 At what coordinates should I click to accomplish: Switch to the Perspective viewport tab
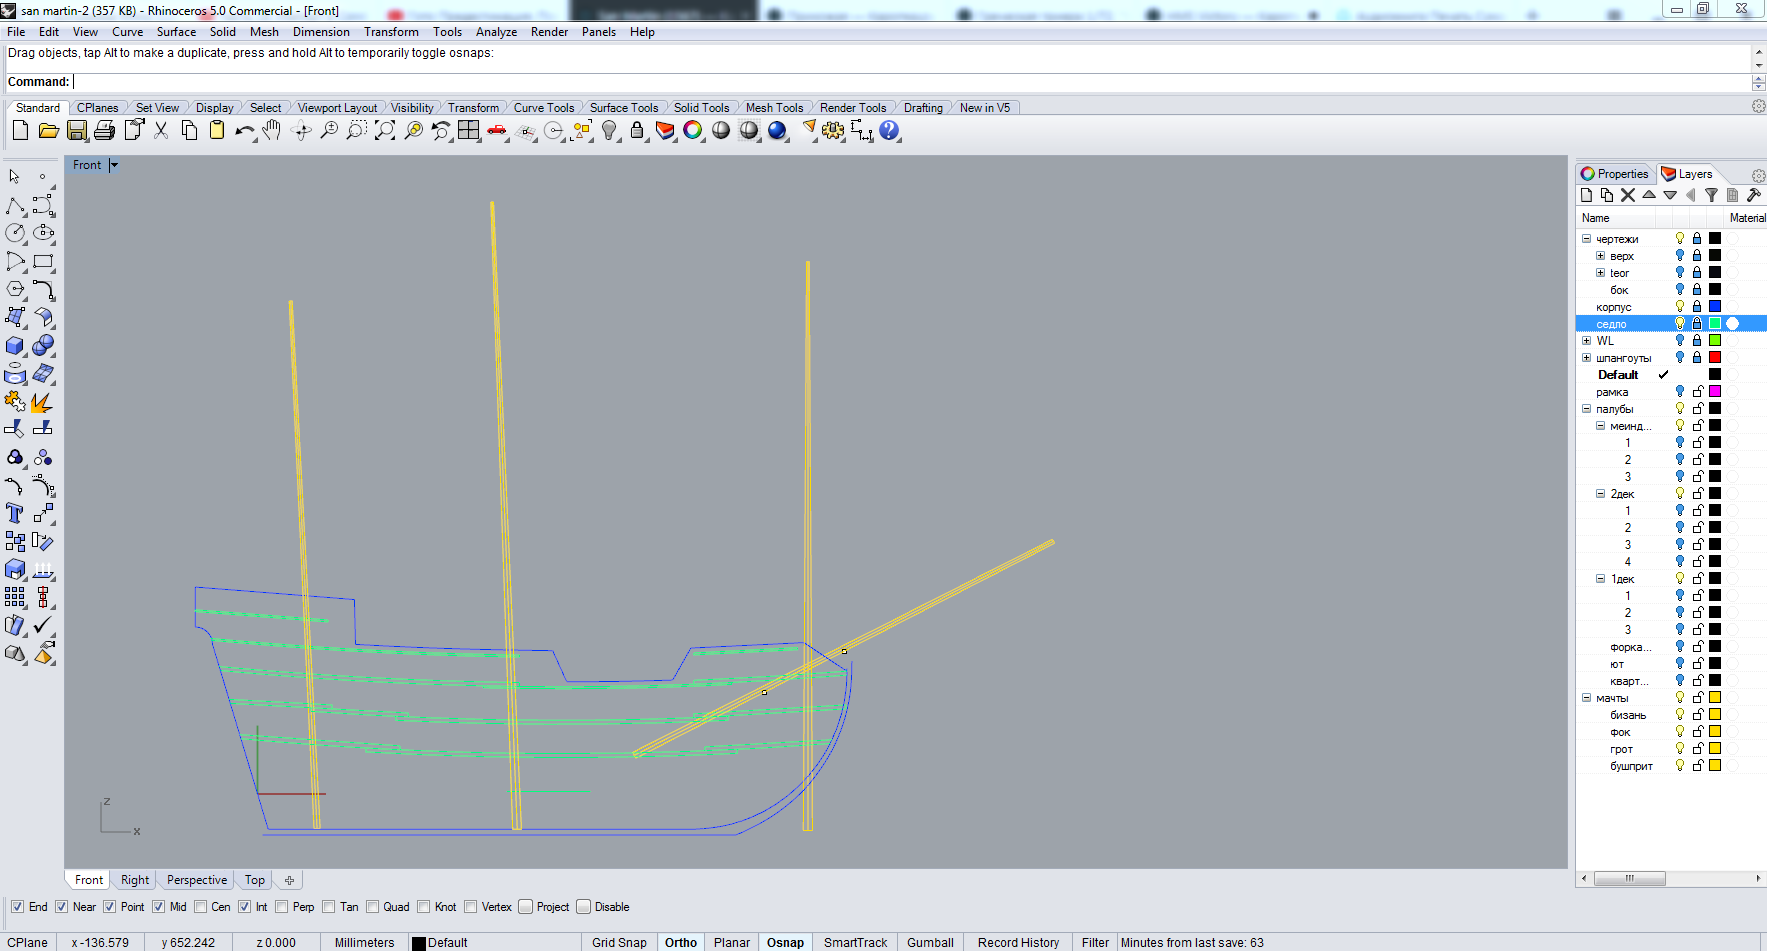[x=197, y=880]
